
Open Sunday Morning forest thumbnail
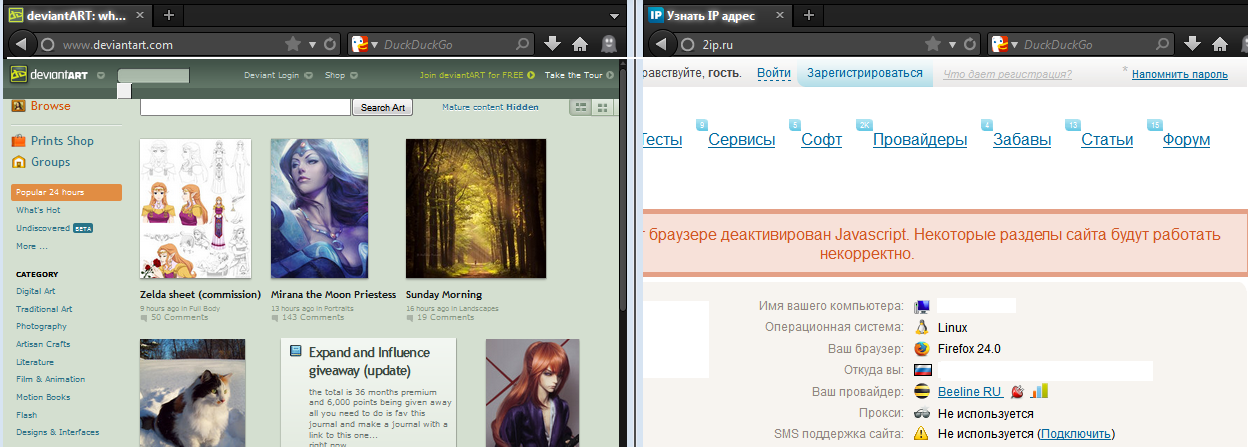point(475,208)
